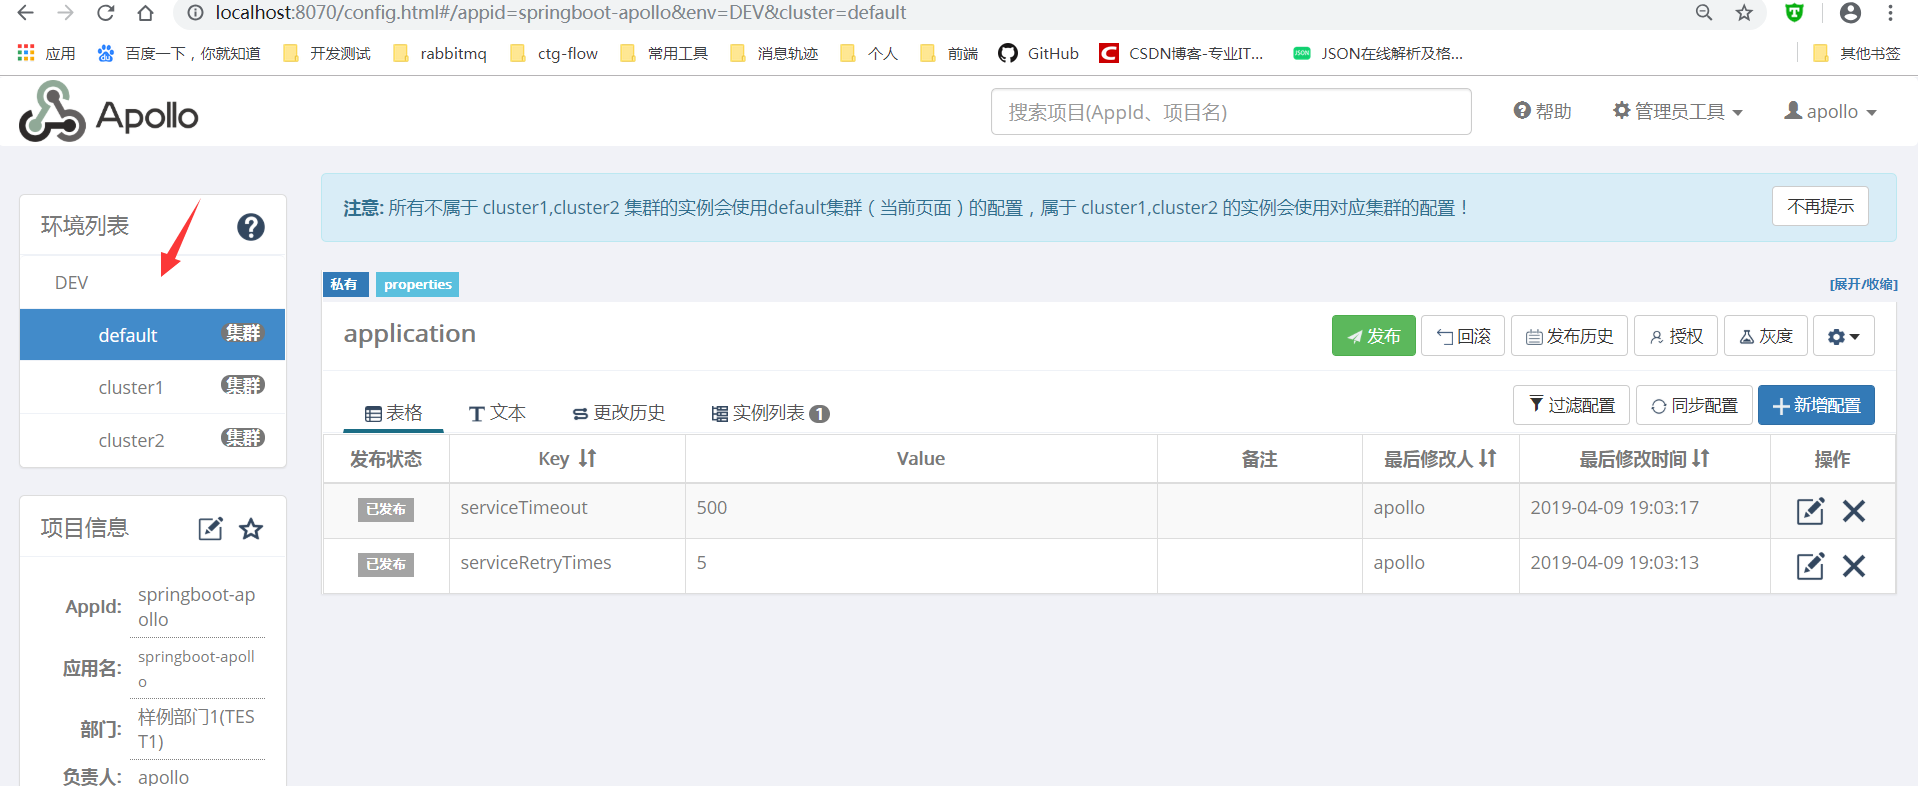
Task: Open the green shield extension
Action: [1795, 13]
